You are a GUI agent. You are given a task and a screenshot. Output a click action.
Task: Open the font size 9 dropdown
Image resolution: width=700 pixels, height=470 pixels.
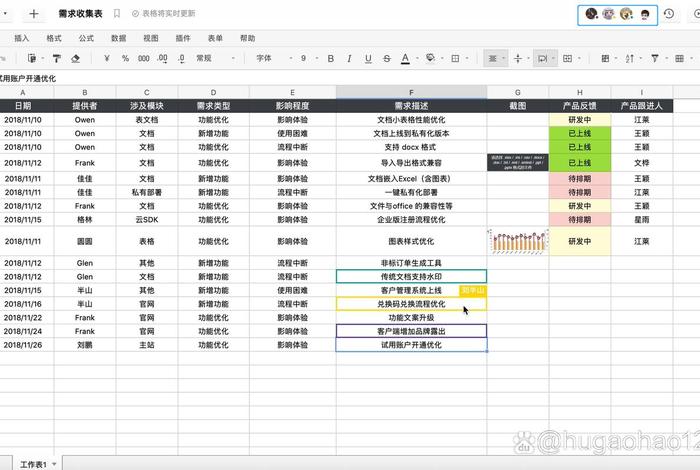tap(309, 58)
